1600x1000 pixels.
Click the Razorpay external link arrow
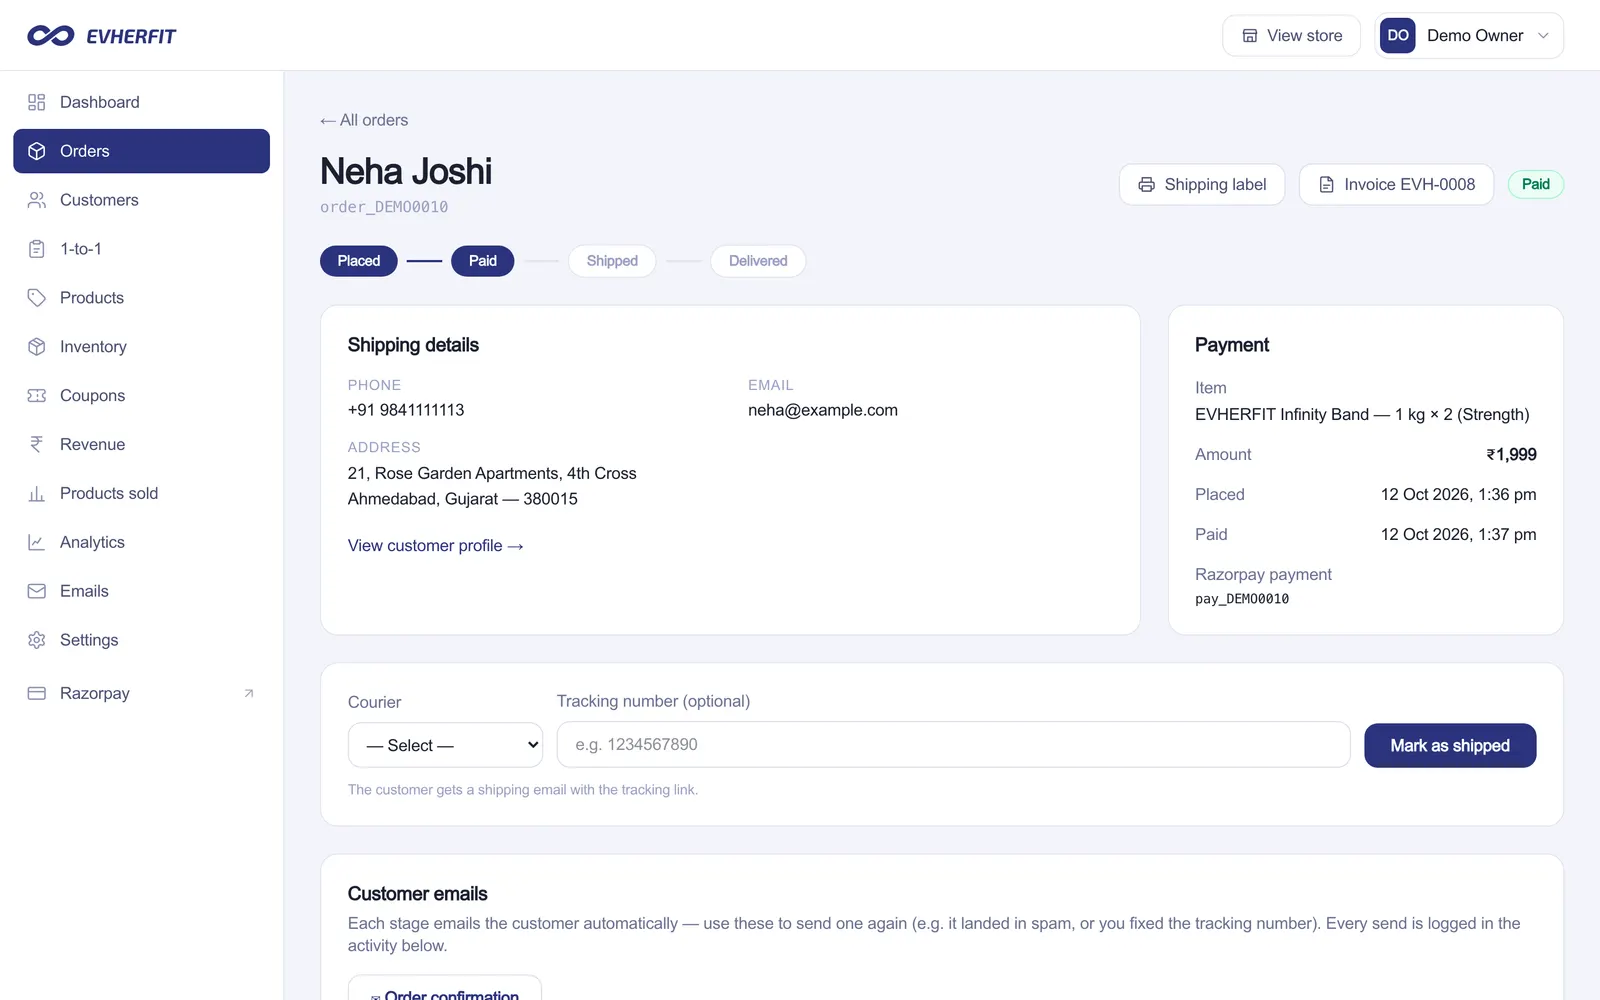(x=249, y=693)
